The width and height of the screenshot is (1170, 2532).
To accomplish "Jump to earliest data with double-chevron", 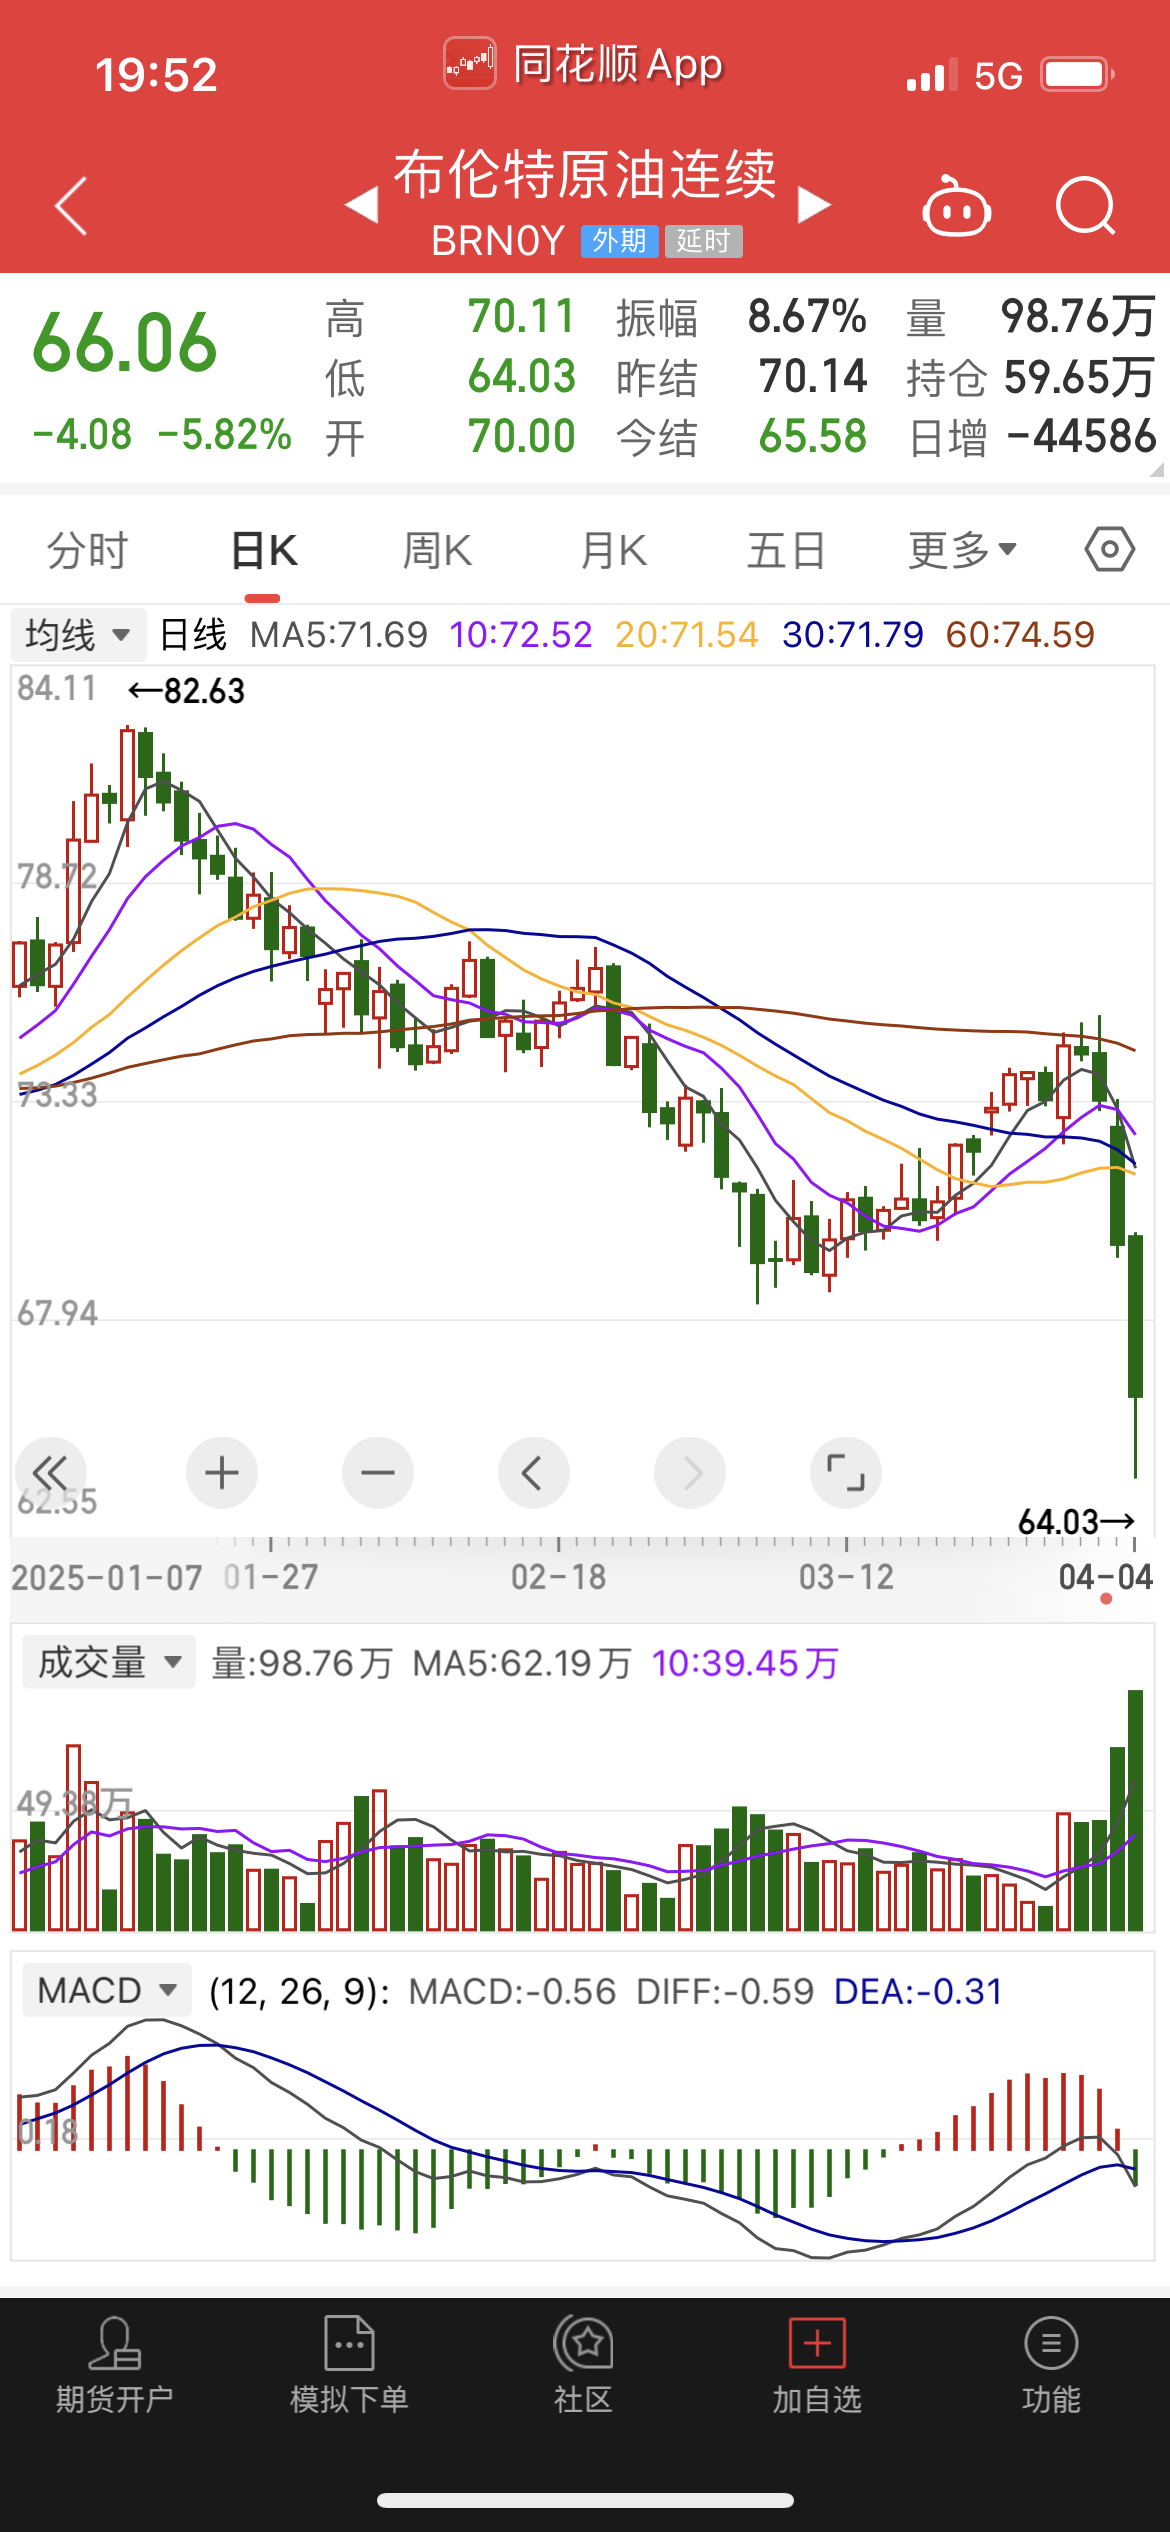I will (x=50, y=1473).
